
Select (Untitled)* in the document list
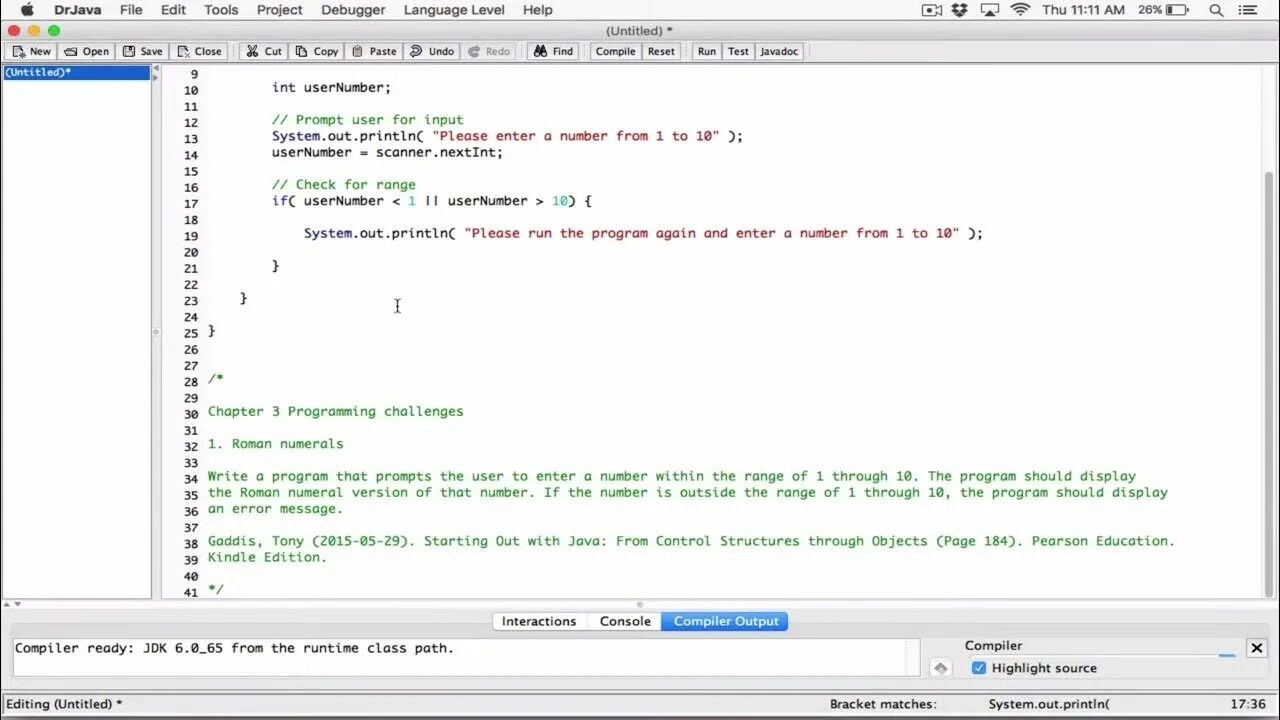coord(76,72)
